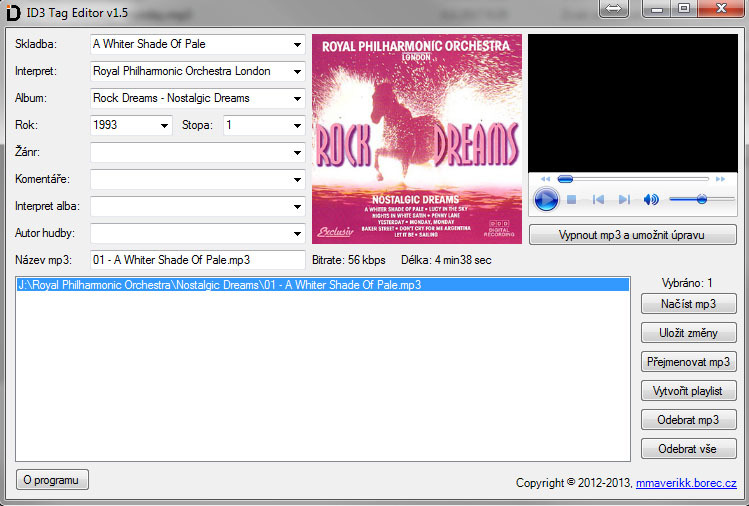Minimize the ID3 Tag Editor window
Screen dimensions: 749x506
(x=657, y=9)
